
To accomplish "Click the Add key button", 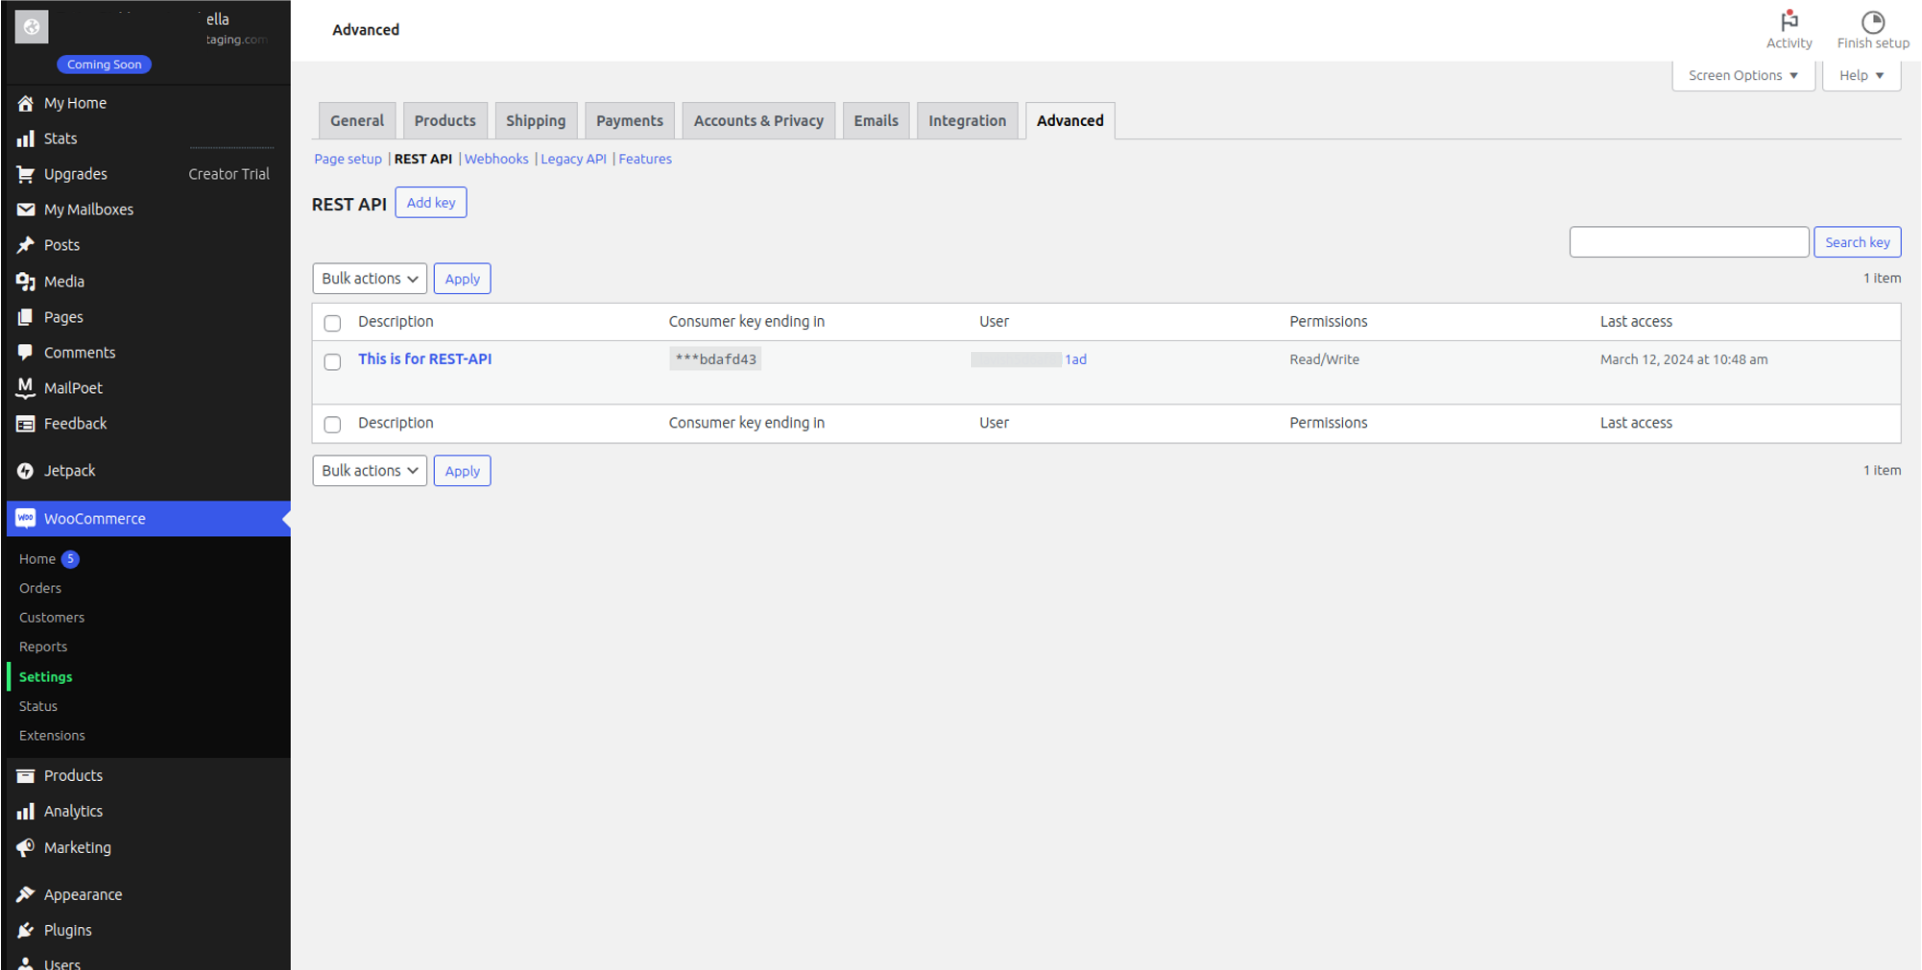I will tap(430, 203).
